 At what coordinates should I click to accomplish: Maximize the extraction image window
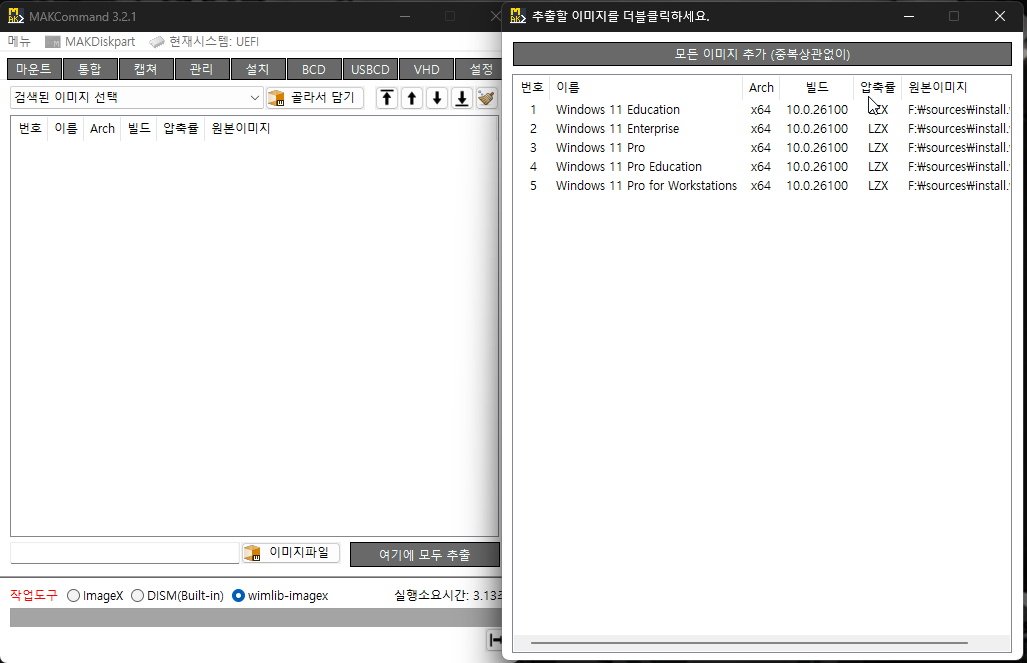click(954, 16)
